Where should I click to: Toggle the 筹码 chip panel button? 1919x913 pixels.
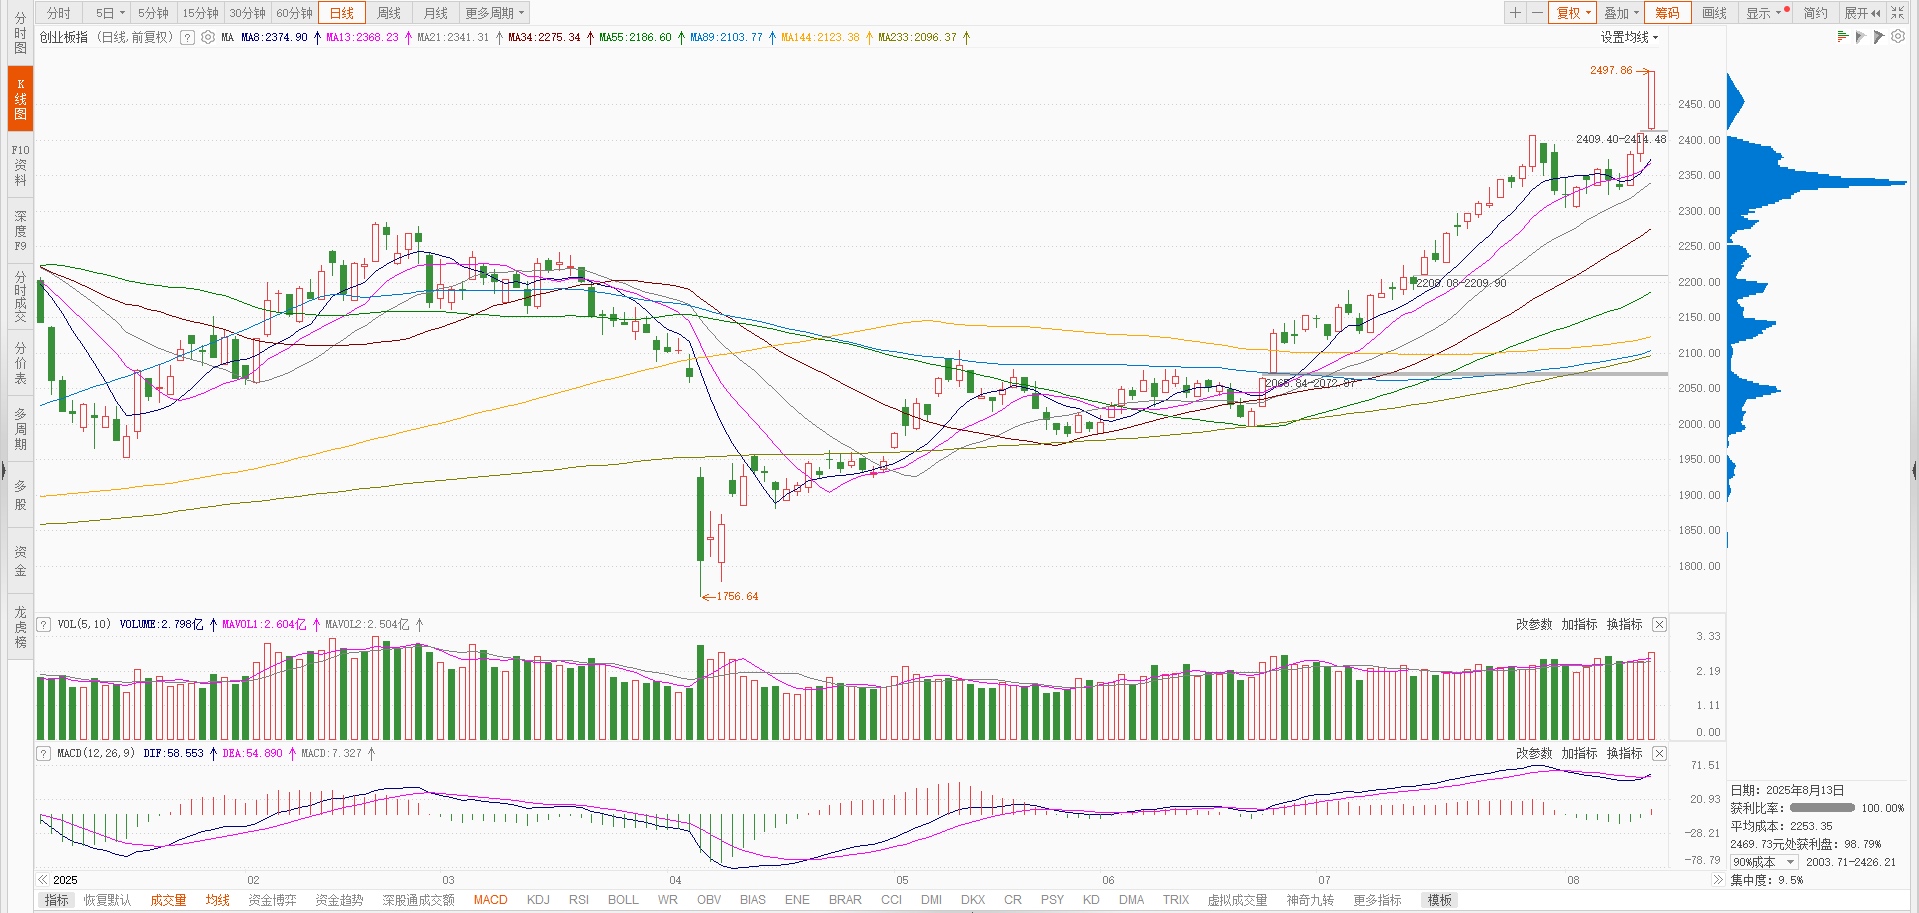(1667, 13)
